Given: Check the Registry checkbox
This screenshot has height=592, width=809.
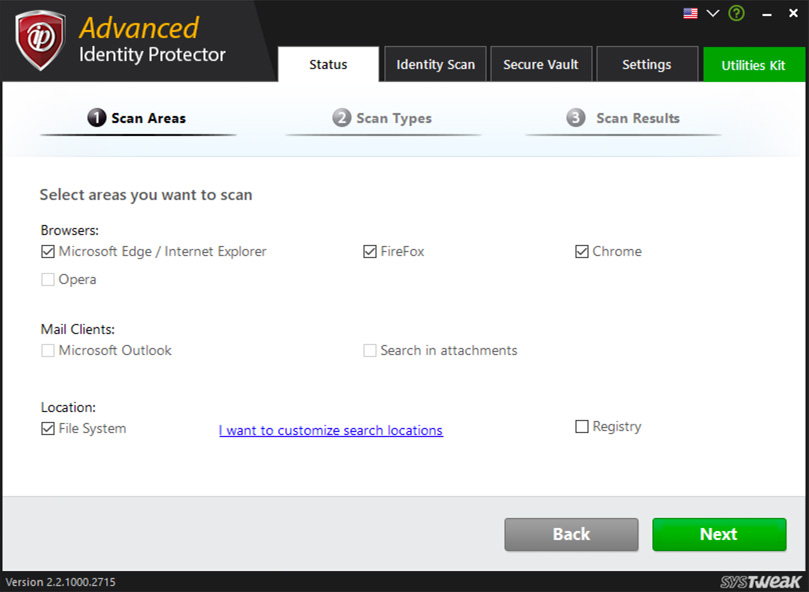Looking at the screenshot, I should (x=581, y=426).
